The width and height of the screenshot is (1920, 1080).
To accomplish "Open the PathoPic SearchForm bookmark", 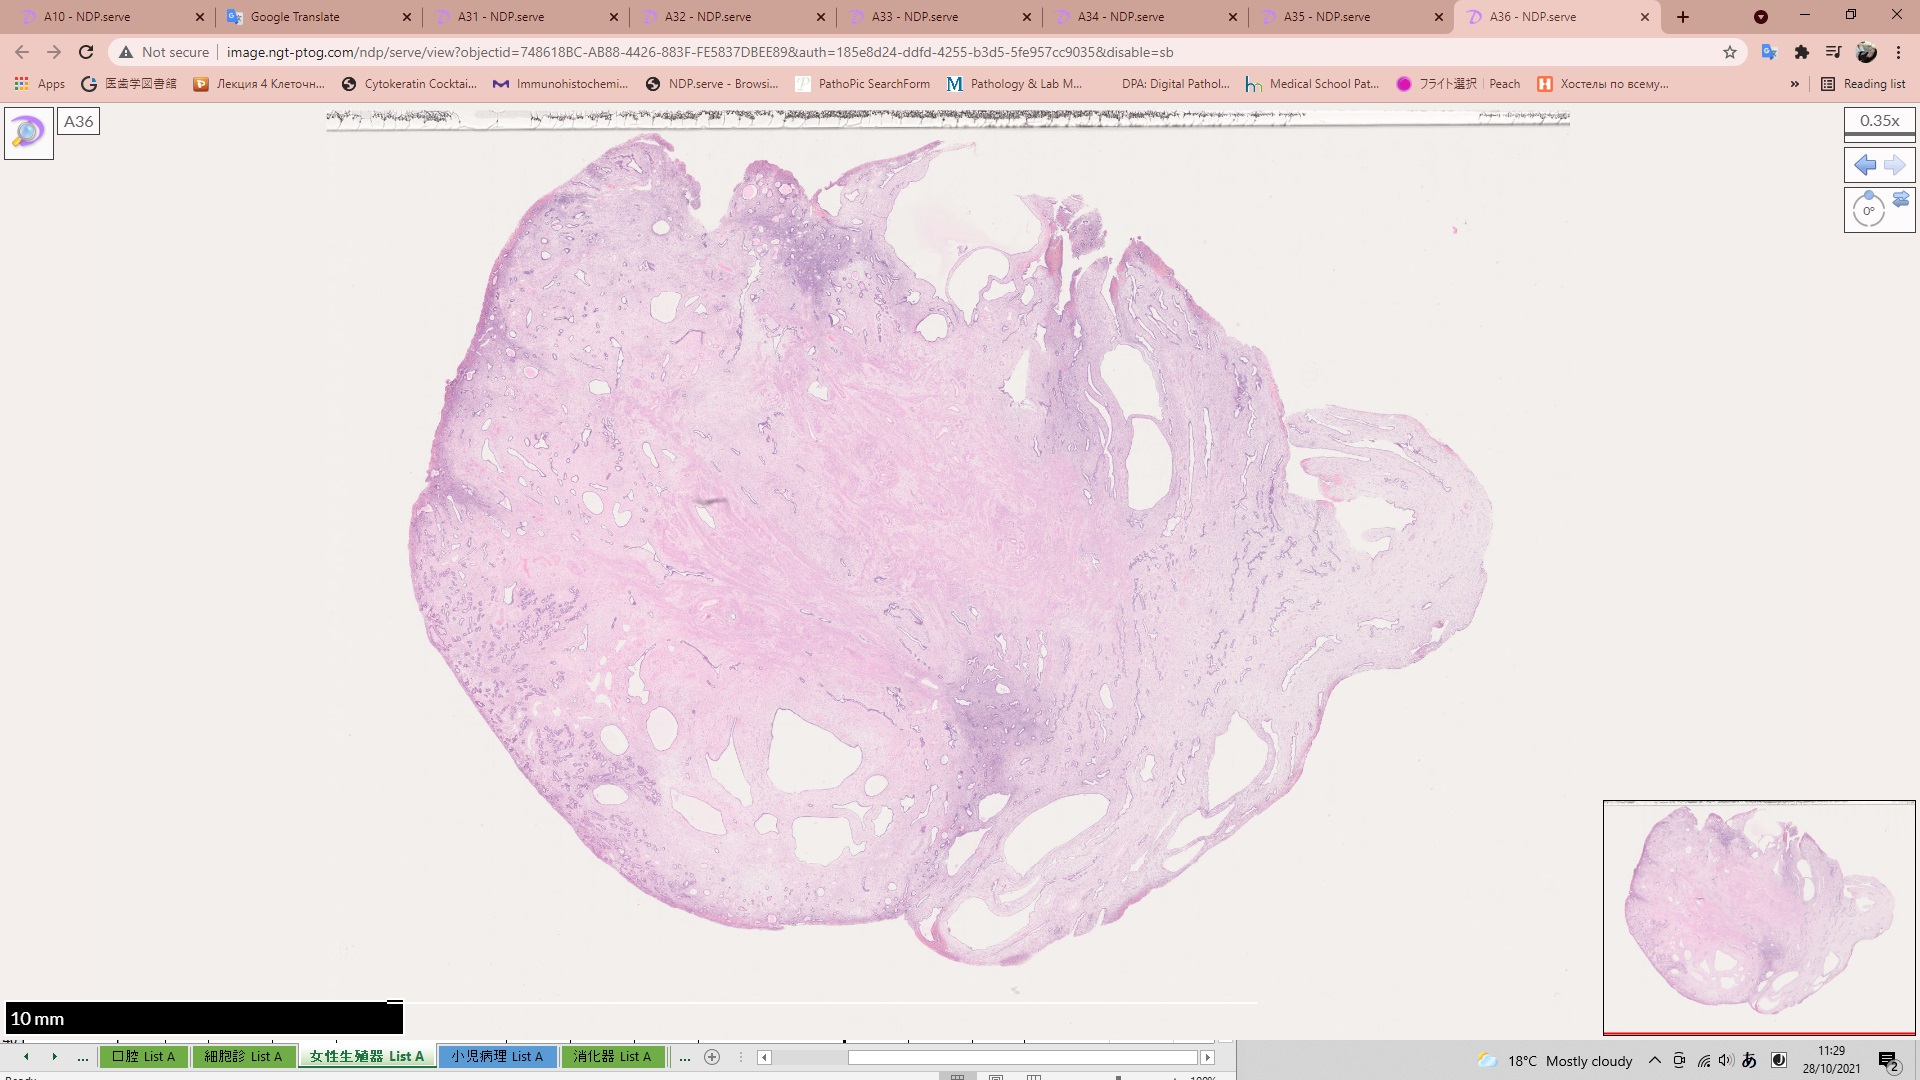I will point(863,84).
